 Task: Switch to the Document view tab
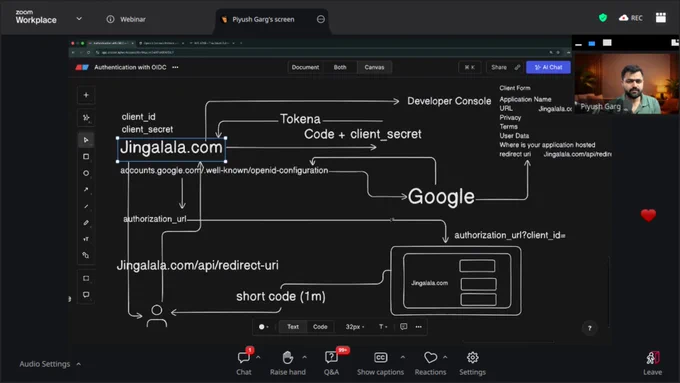tap(305, 67)
